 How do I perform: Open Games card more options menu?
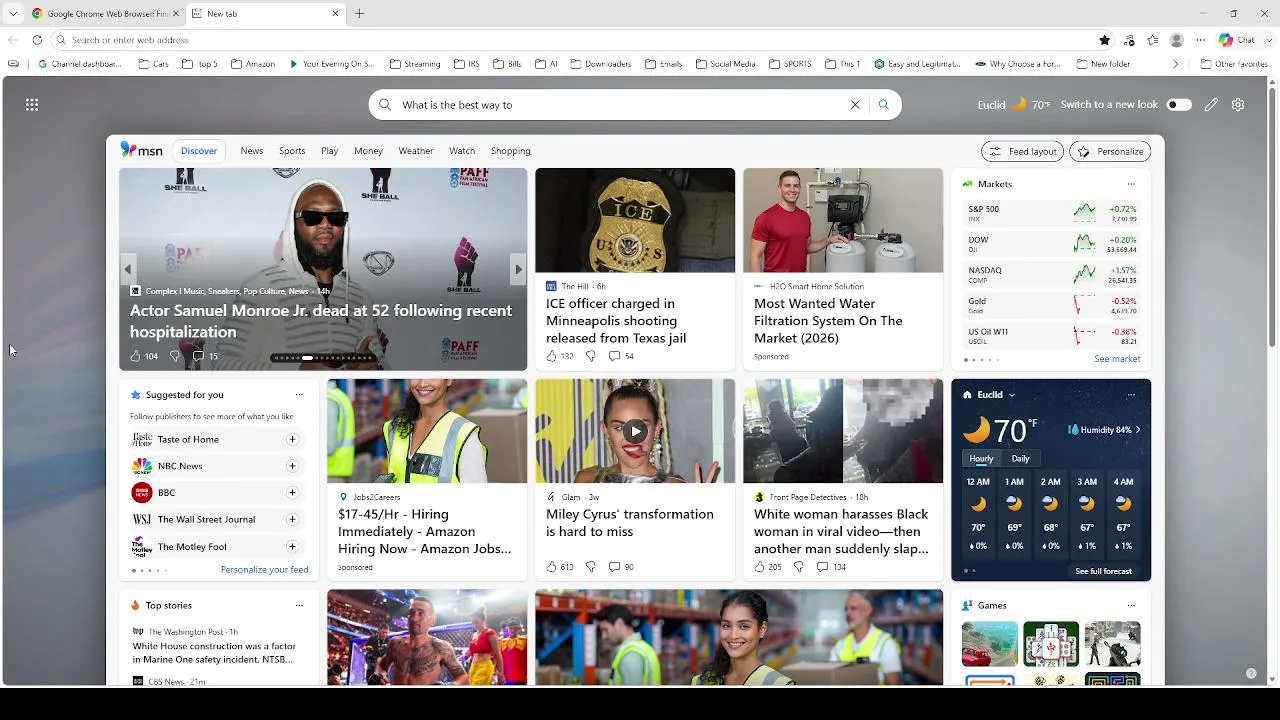pos(1131,606)
